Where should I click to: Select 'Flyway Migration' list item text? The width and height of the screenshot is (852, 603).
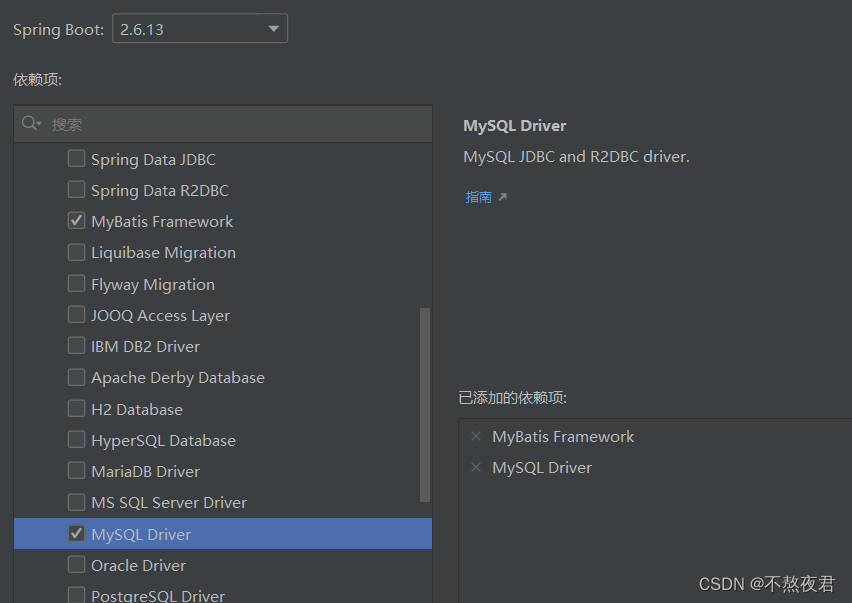tap(153, 284)
